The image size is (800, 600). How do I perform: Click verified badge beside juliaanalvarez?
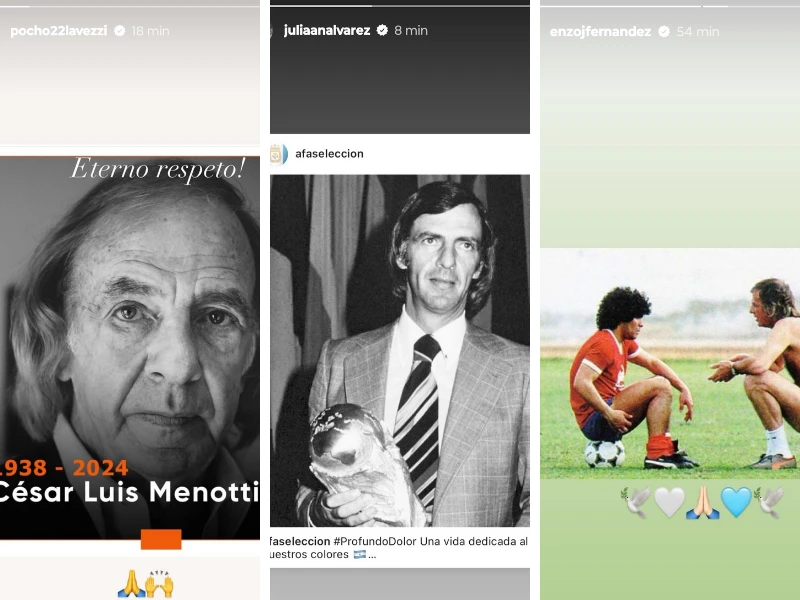click(x=382, y=31)
